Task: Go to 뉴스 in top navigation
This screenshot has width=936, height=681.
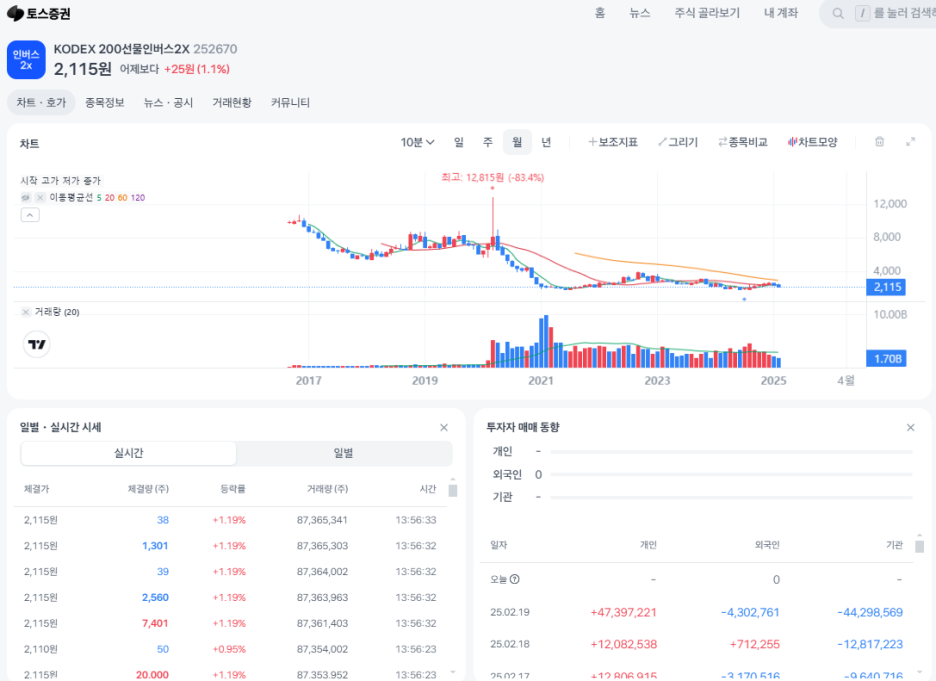Action: pos(639,13)
